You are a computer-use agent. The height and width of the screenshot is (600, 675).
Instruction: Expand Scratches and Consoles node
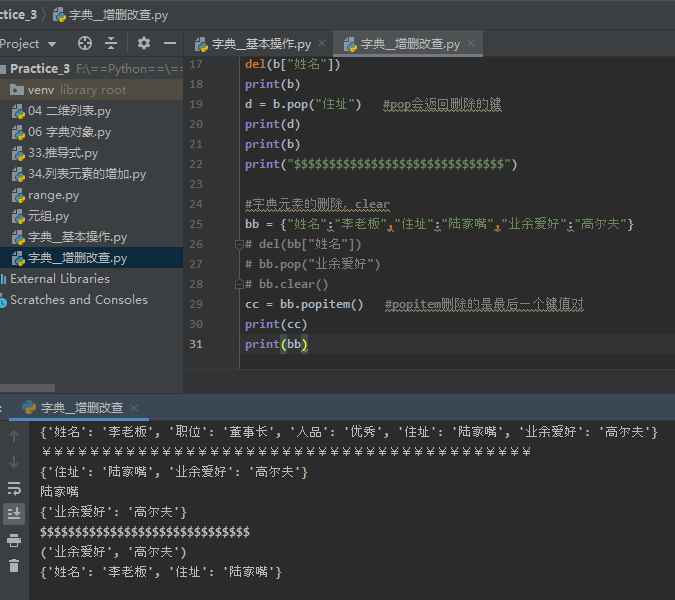79,300
